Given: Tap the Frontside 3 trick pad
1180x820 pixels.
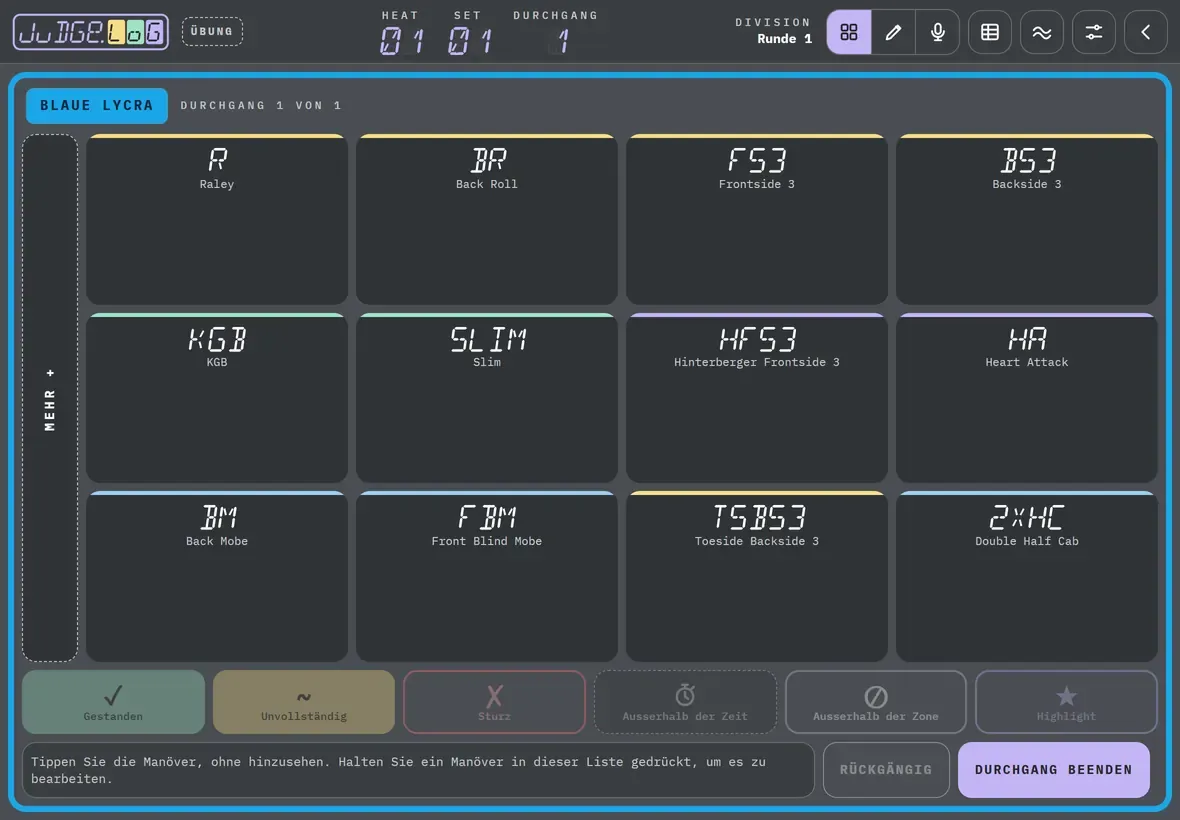Looking at the screenshot, I should (756, 220).
